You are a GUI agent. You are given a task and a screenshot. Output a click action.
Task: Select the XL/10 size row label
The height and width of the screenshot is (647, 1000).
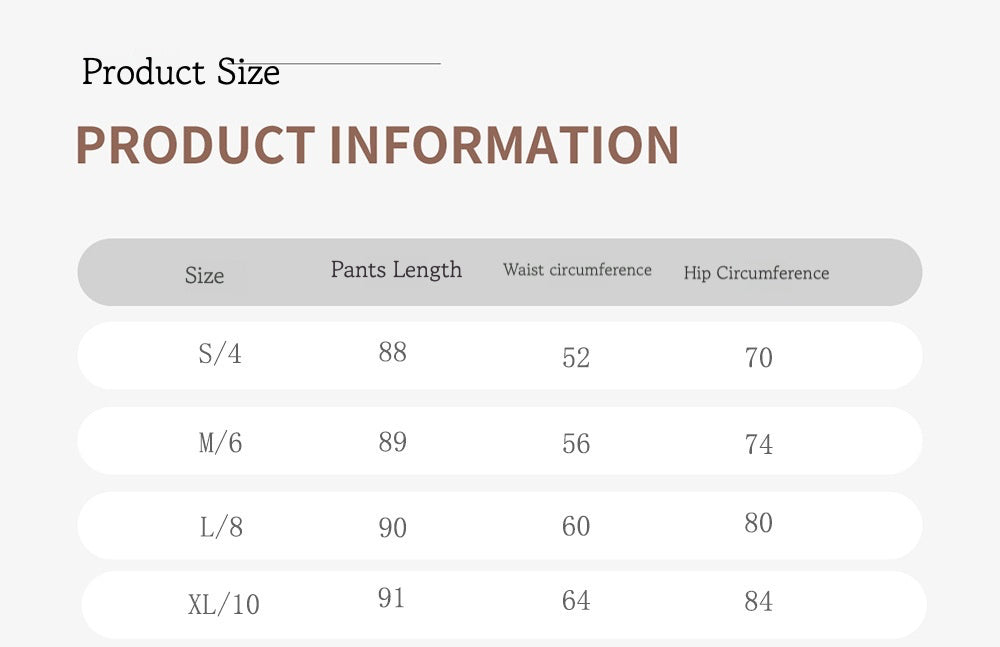coord(223,604)
